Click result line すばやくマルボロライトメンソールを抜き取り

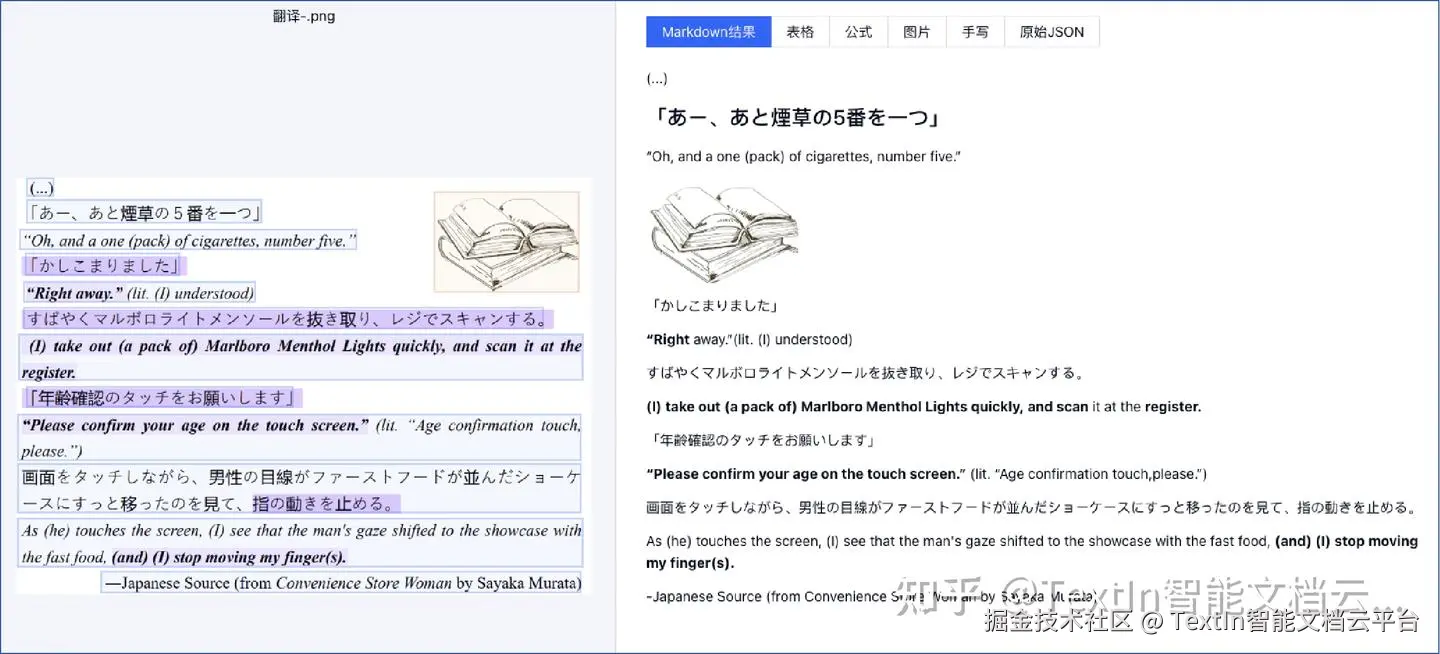tap(866, 373)
